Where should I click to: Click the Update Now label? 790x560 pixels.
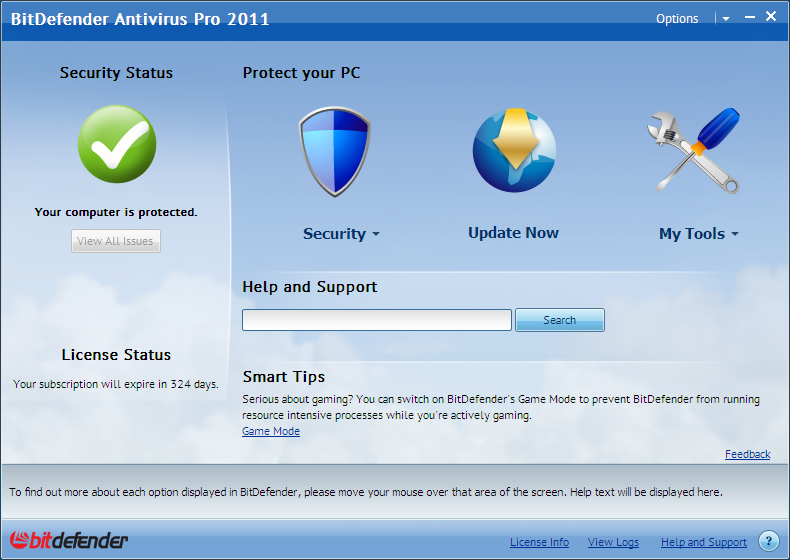pyautogui.click(x=513, y=233)
